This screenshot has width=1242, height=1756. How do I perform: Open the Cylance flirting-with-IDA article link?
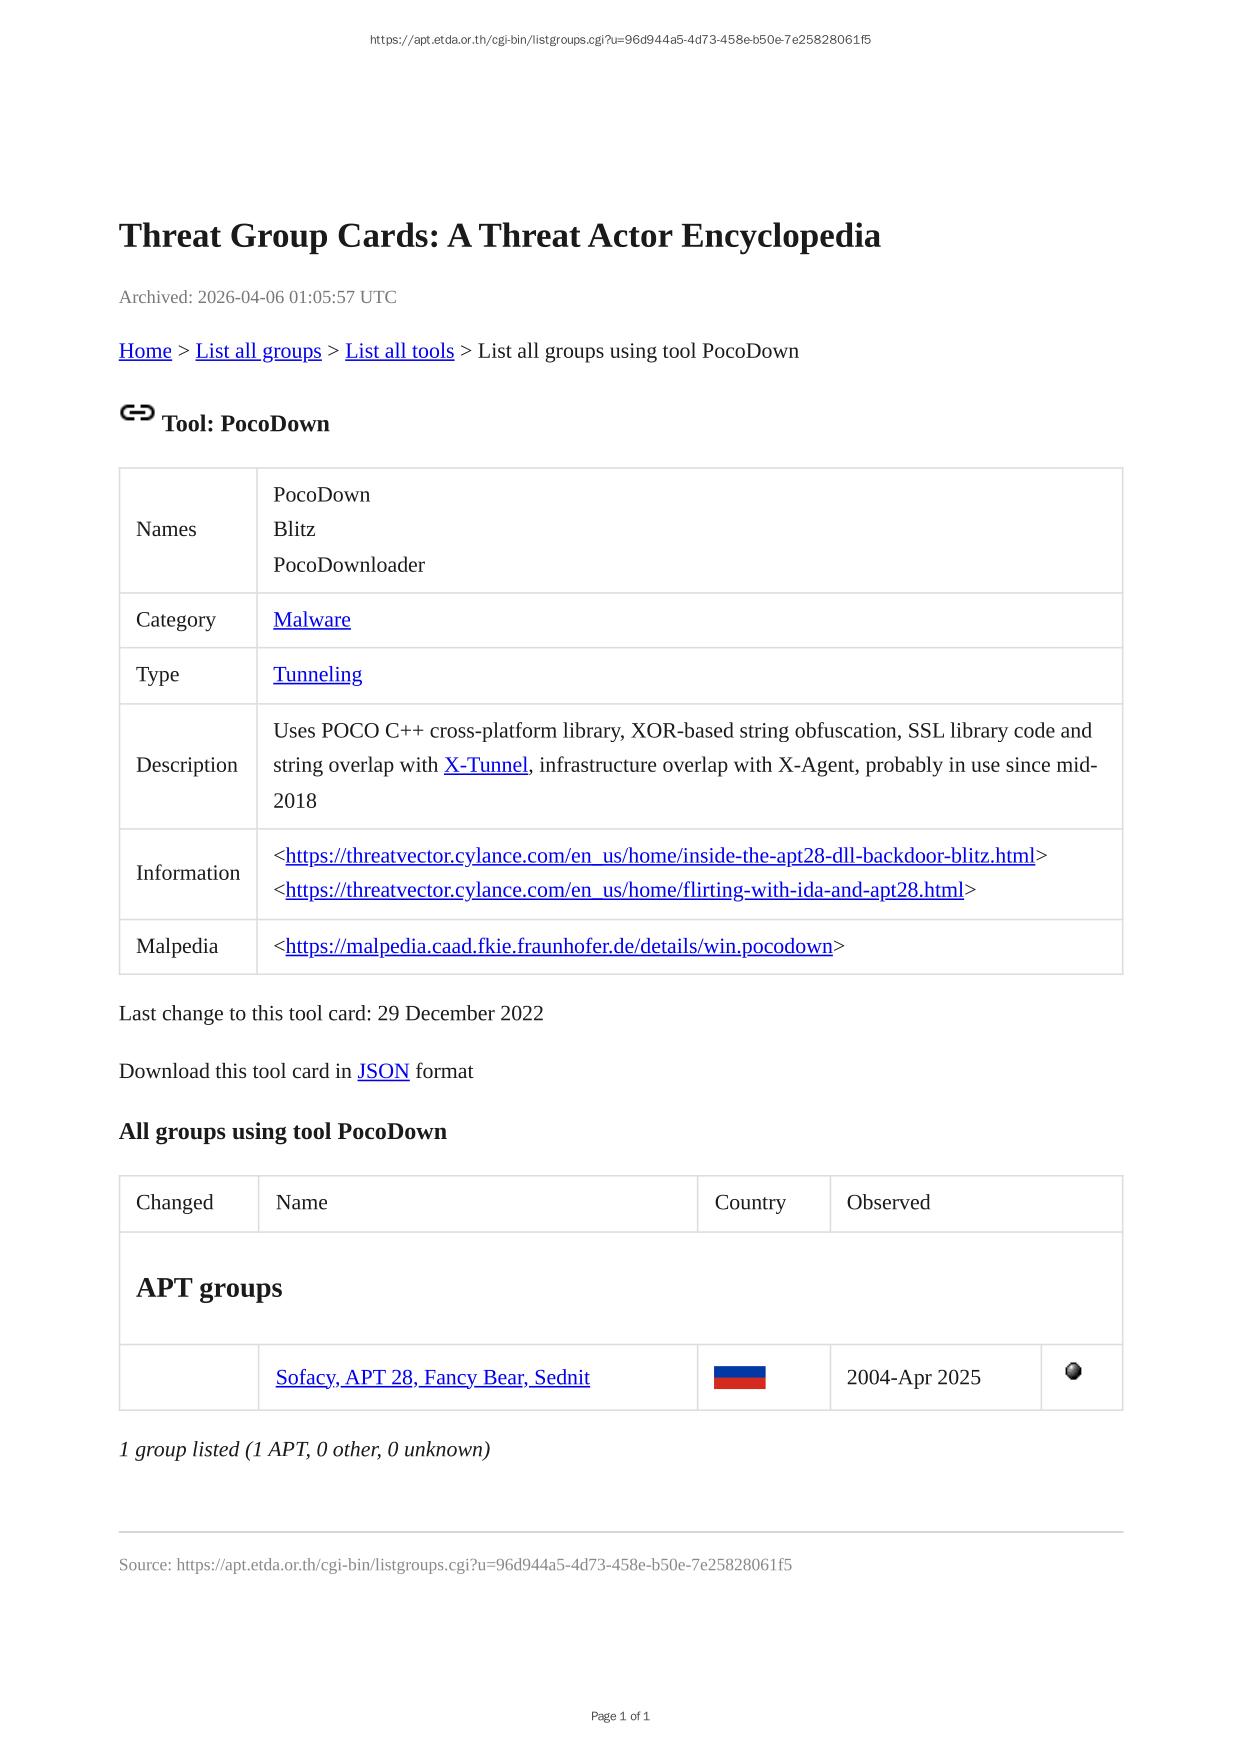624,890
